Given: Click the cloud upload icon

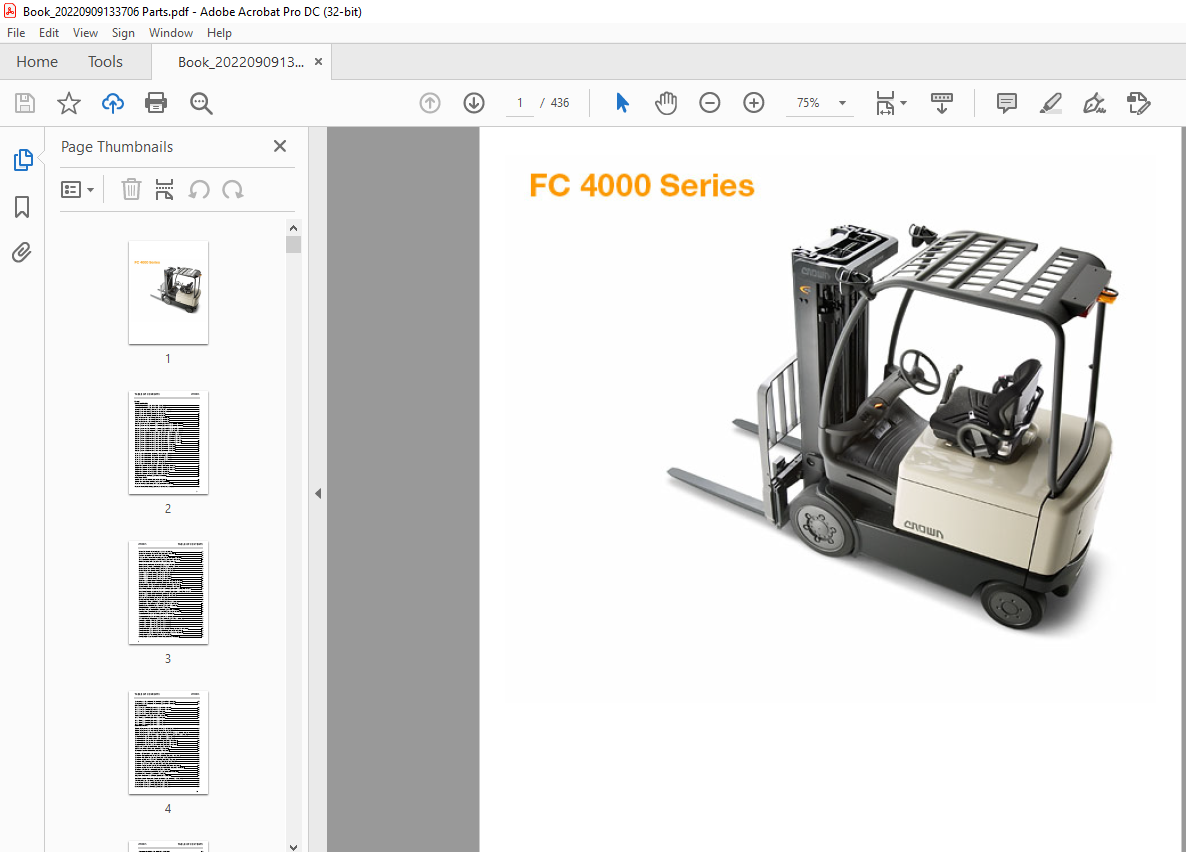Looking at the screenshot, I should pyautogui.click(x=113, y=103).
